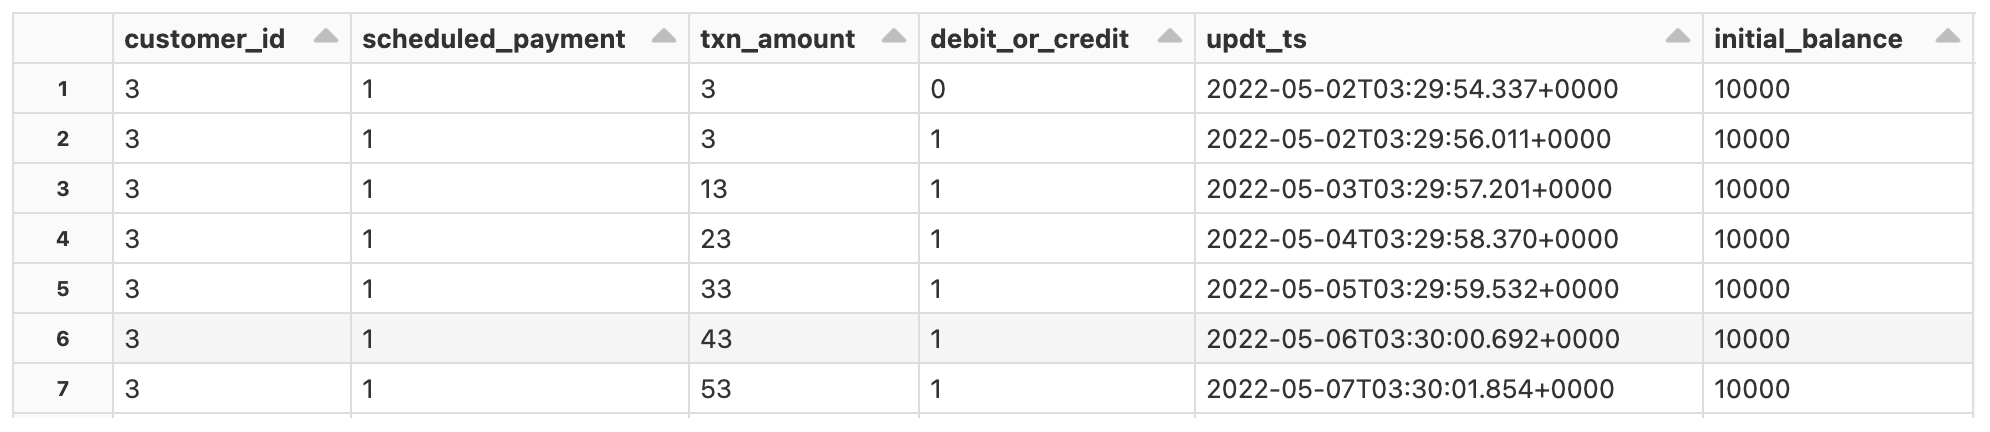Click the txn_amount cell showing 53
Image resolution: width=1990 pixels, height=432 pixels.
(x=716, y=389)
